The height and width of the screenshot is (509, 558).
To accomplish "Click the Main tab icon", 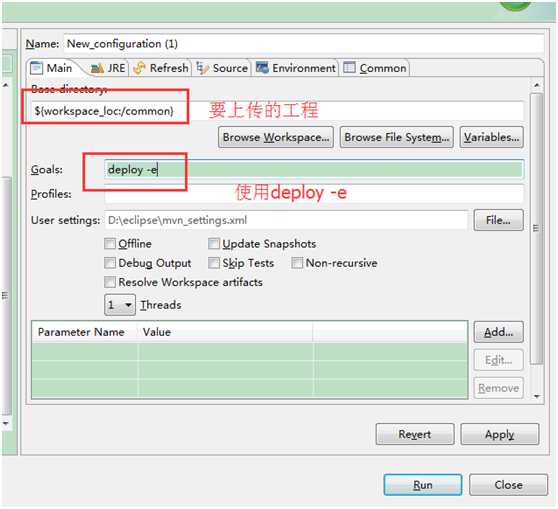I will pyautogui.click(x=36, y=68).
